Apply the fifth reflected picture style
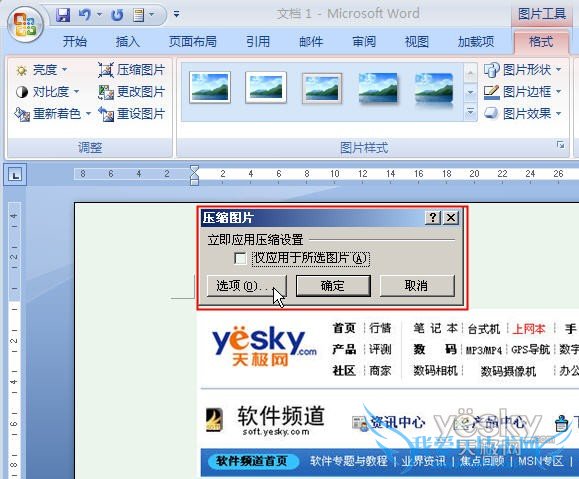 [x=434, y=90]
